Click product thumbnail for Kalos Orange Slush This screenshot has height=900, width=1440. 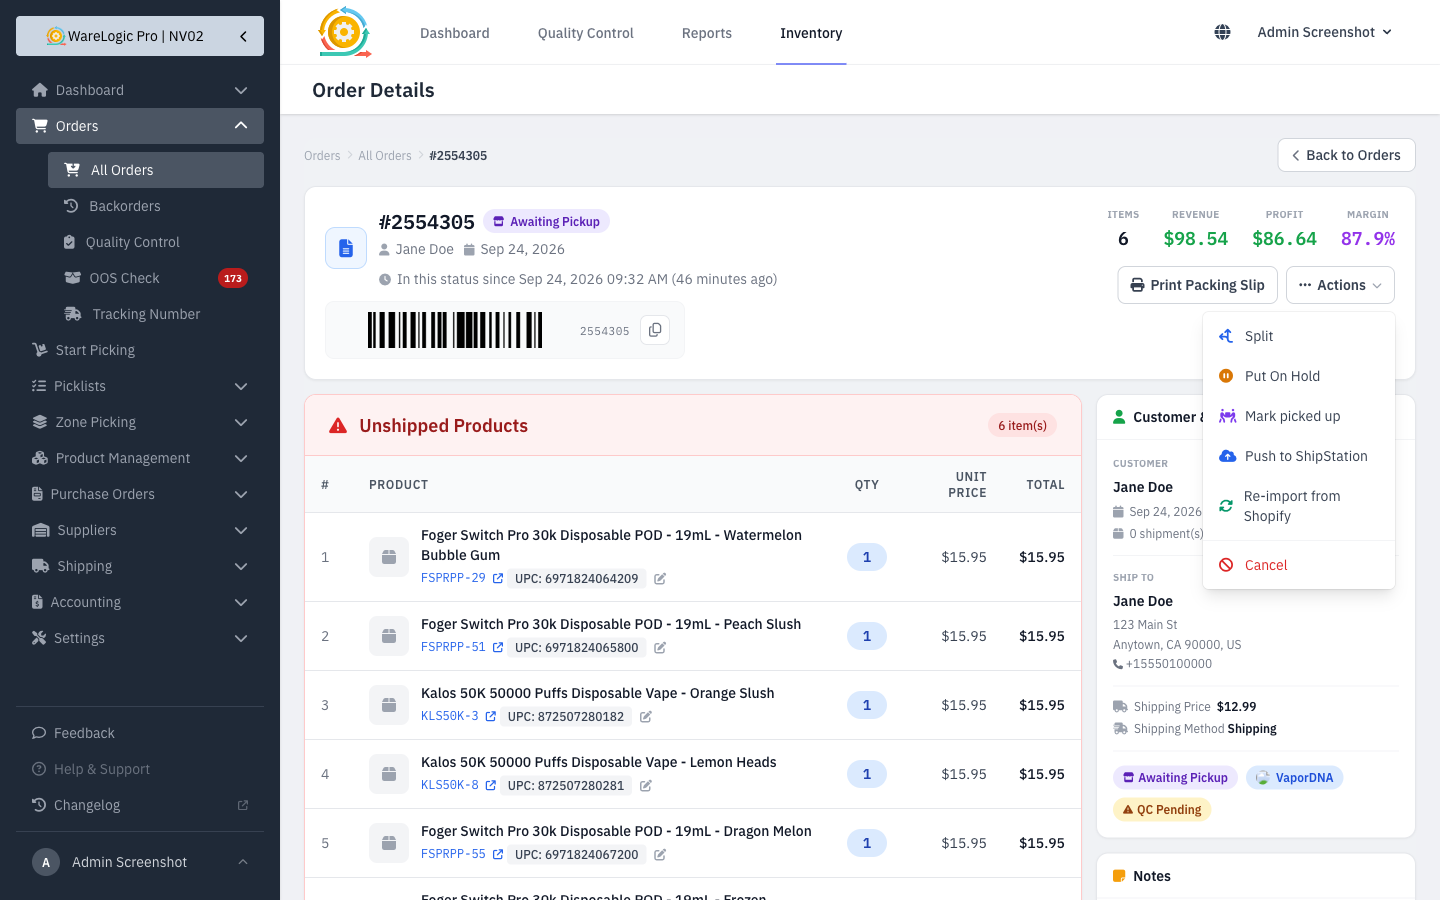(x=389, y=705)
